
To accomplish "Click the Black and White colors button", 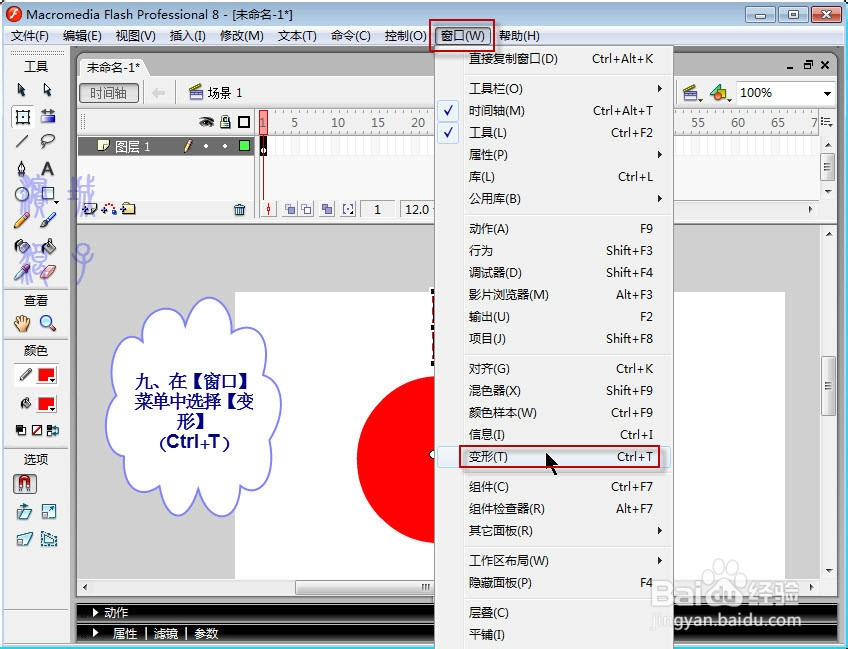I will coord(21,431).
